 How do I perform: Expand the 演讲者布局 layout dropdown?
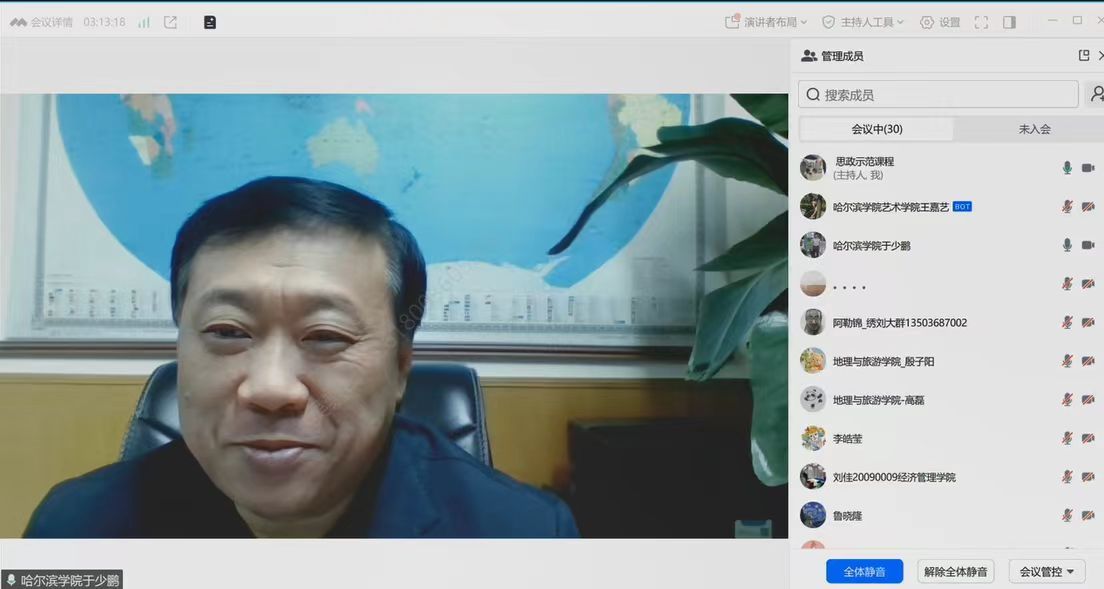[766, 22]
